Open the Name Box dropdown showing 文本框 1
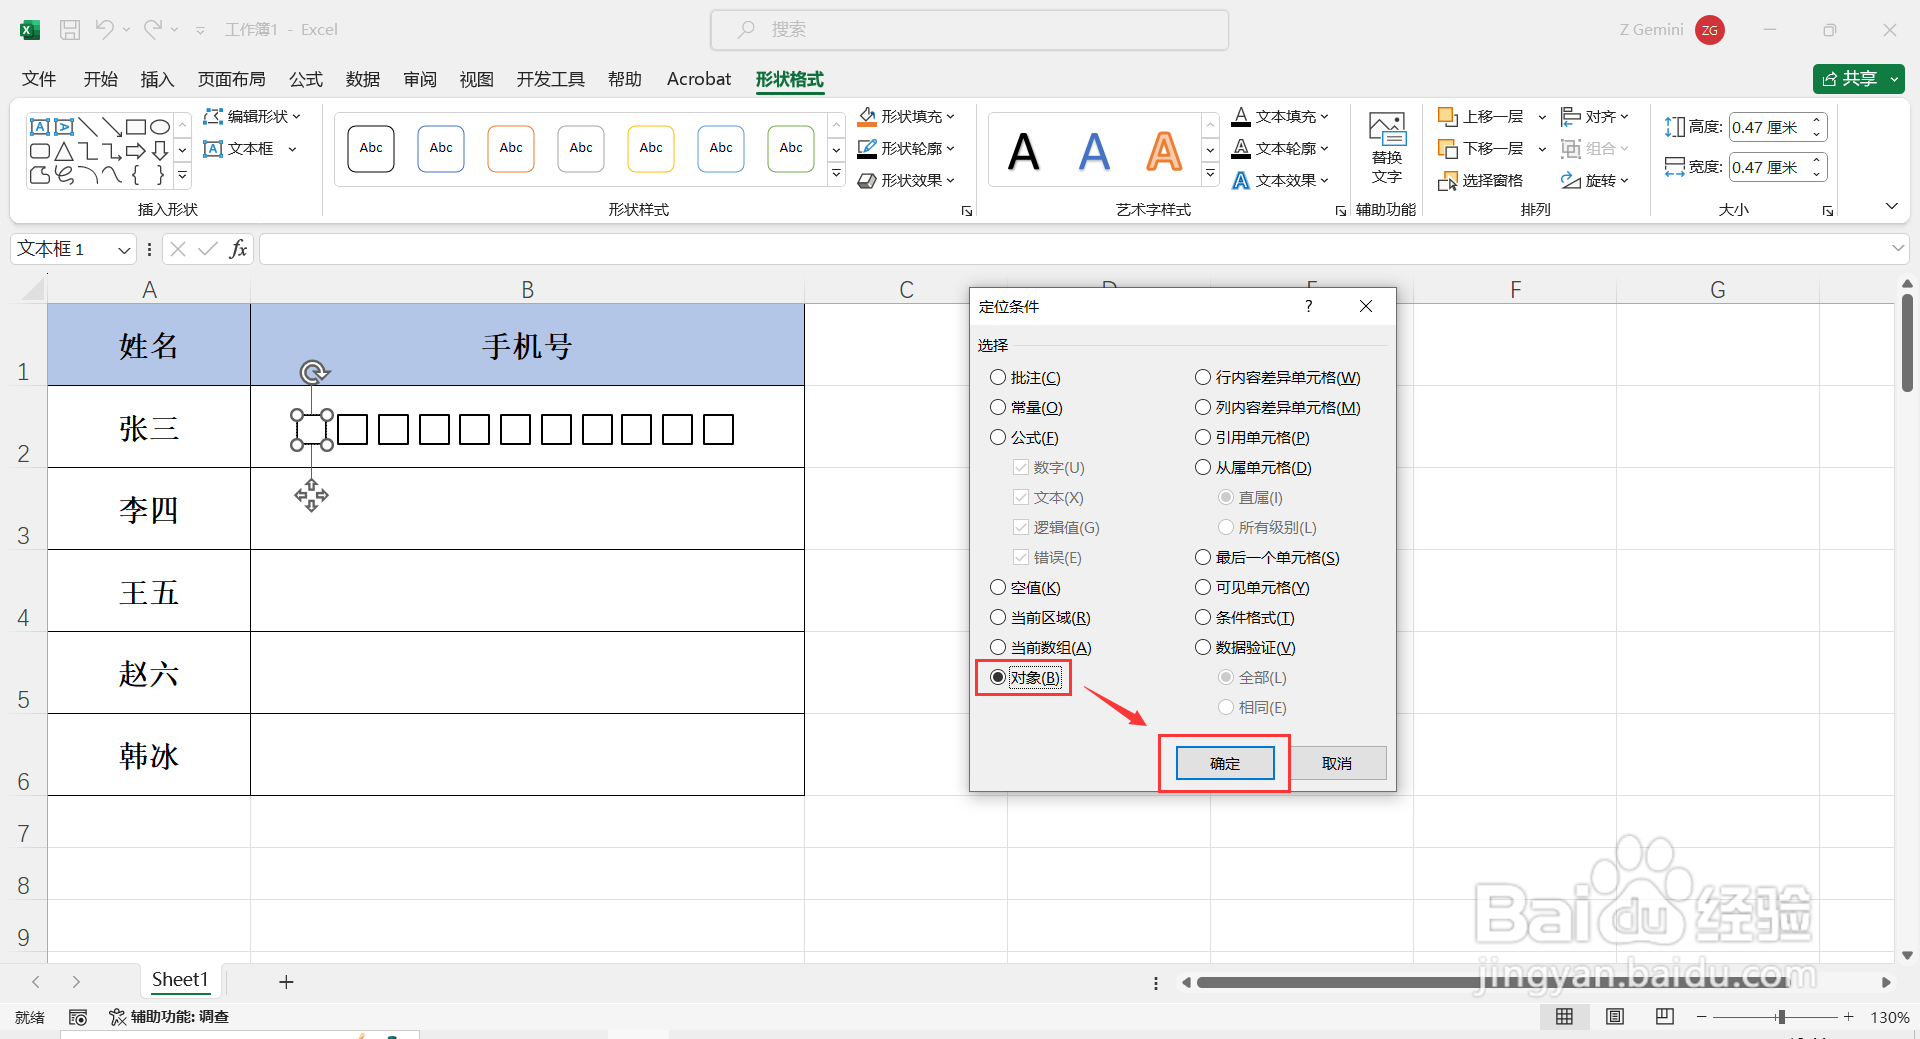 point(123,248)
